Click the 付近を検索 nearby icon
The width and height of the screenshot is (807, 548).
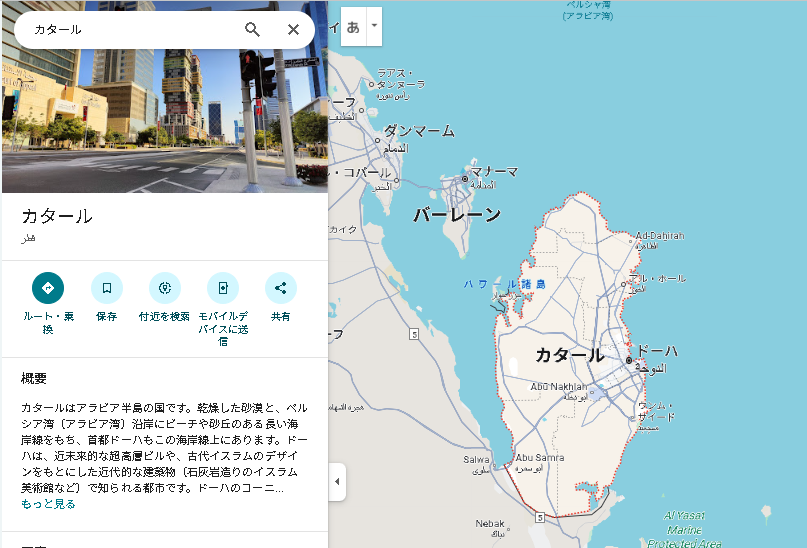[x=164, y=288]
